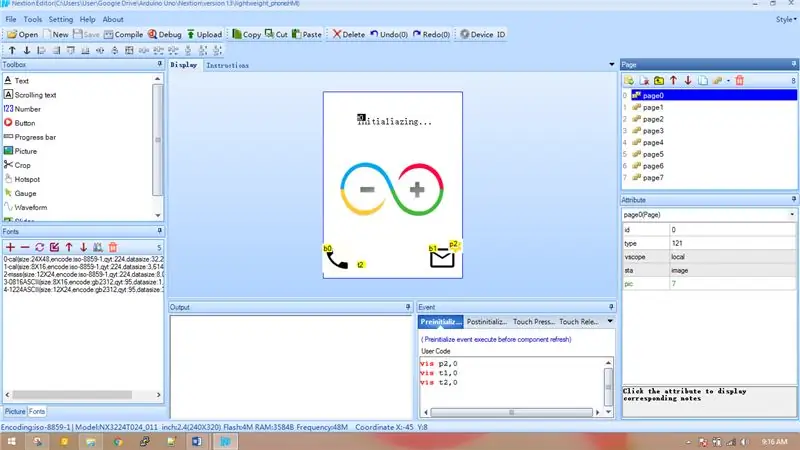This screenshot has width=800, height=450.
Task: Upload the project to the device
Action: tap(204, 34)
